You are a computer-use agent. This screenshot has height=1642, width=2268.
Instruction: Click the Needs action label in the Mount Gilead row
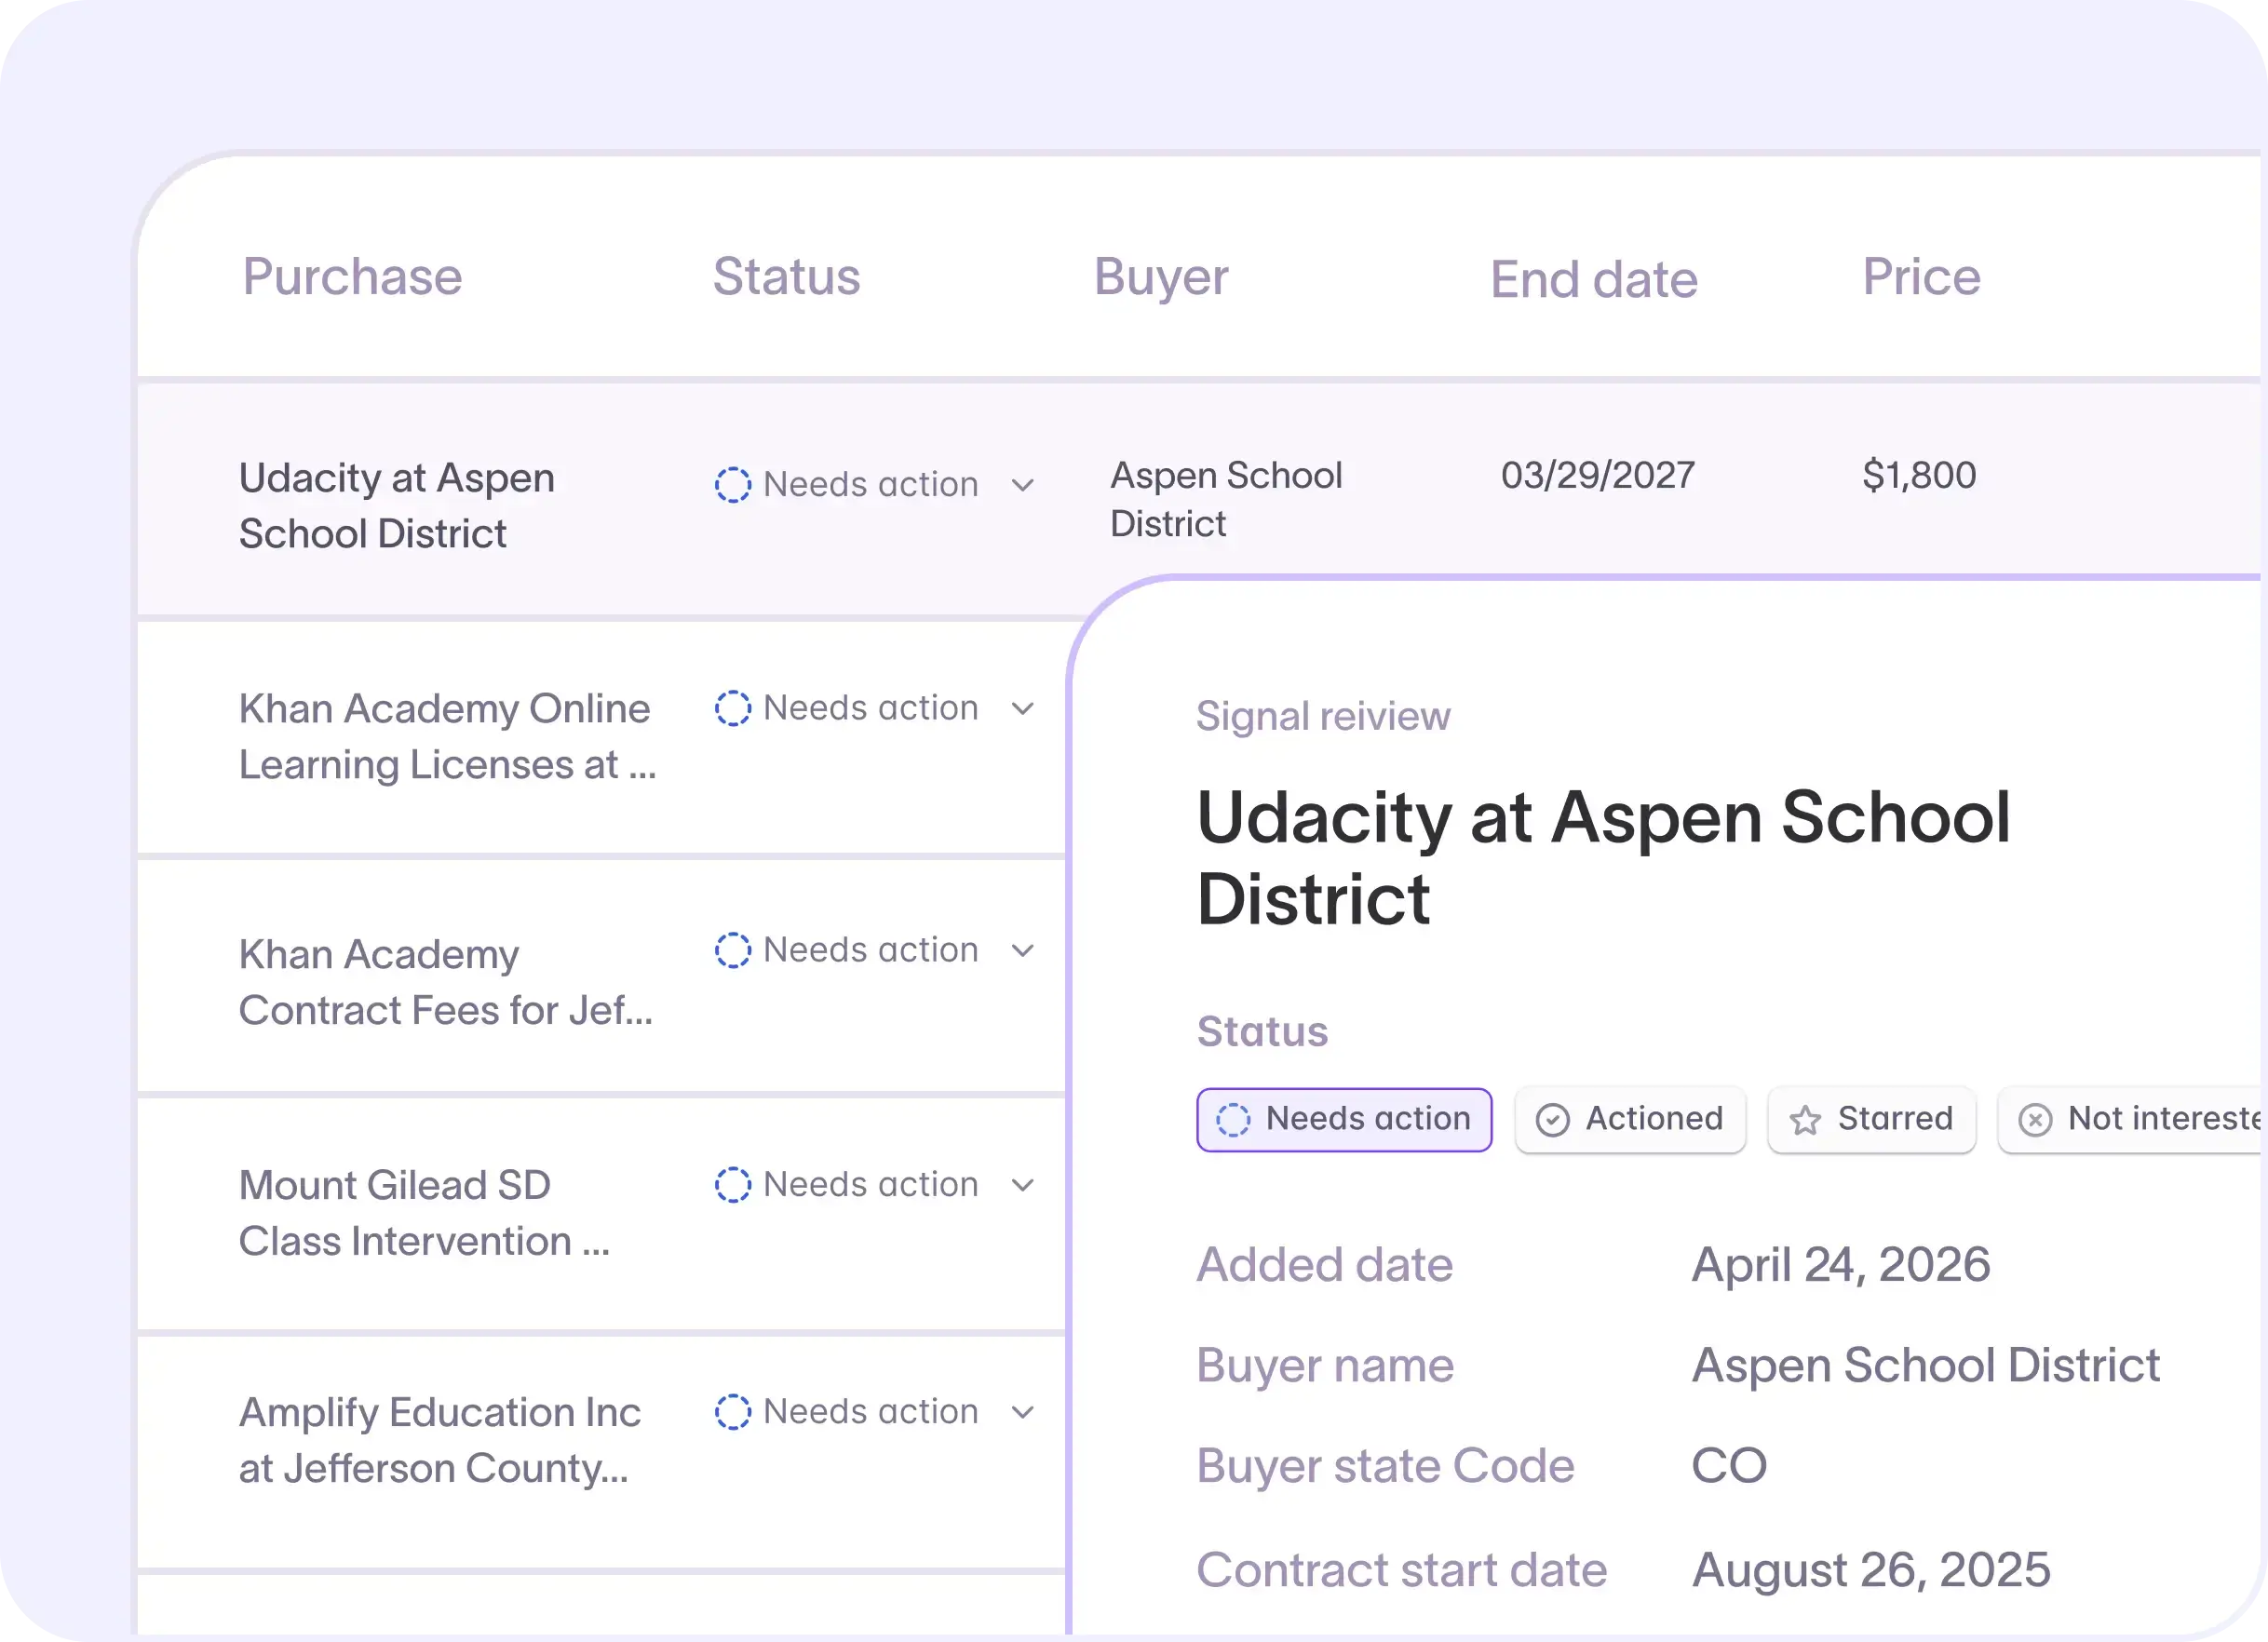point(870,1185)
